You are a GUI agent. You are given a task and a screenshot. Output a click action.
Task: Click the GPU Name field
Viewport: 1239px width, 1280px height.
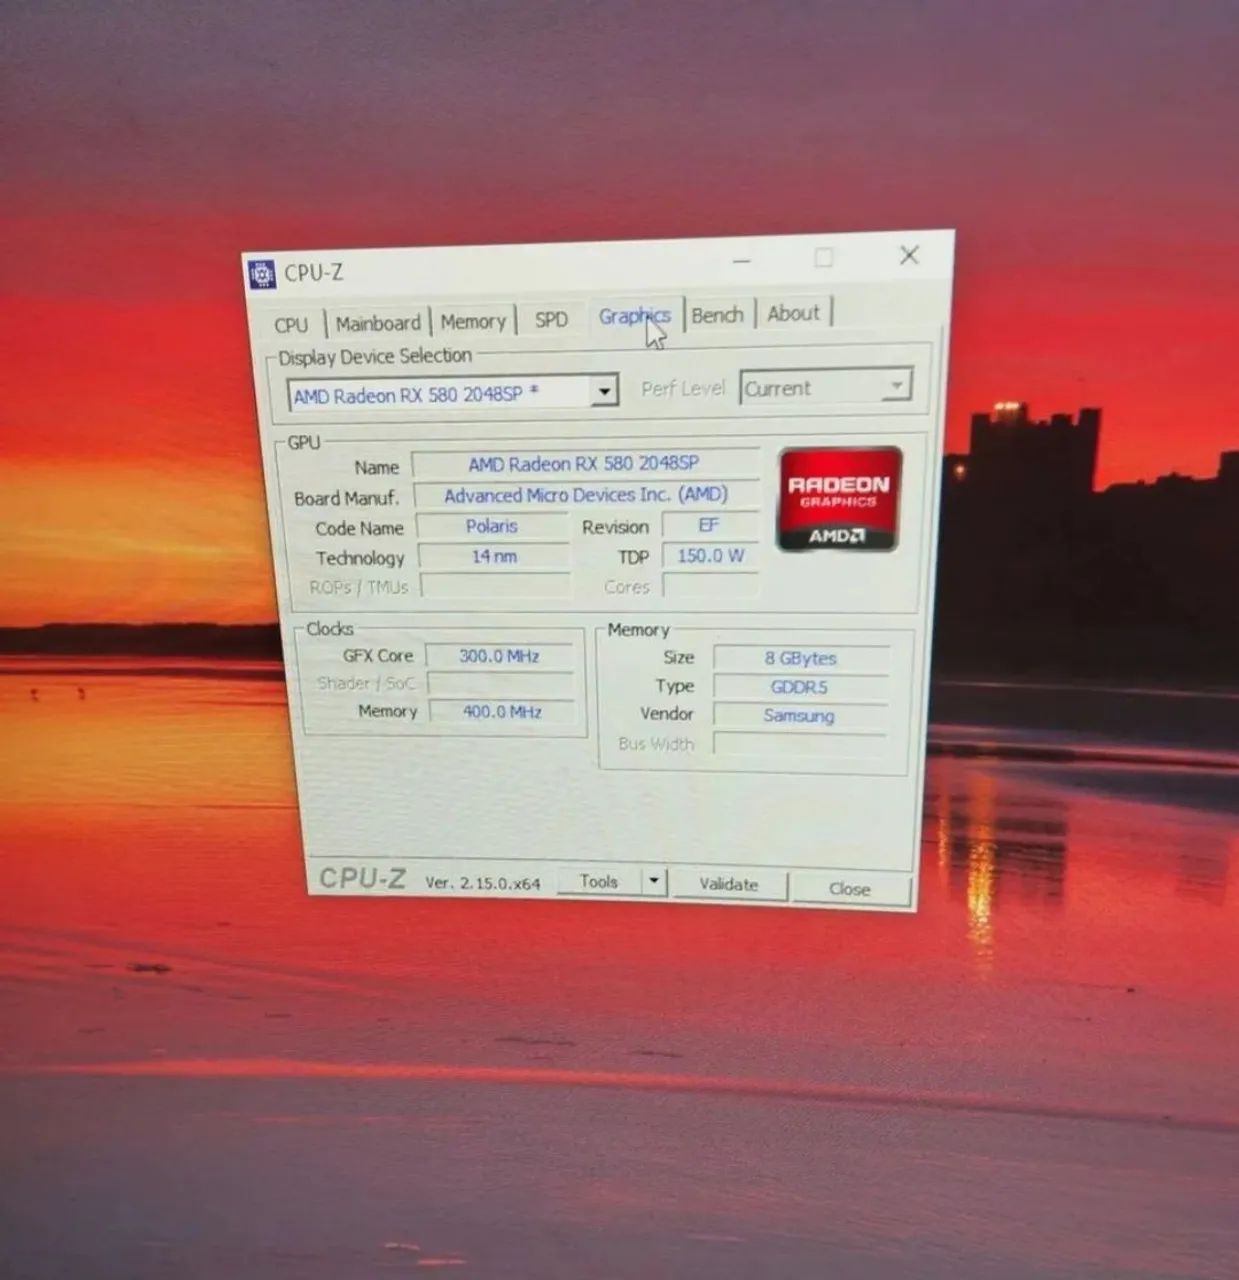pyautogui.click(x=585, y=464)
